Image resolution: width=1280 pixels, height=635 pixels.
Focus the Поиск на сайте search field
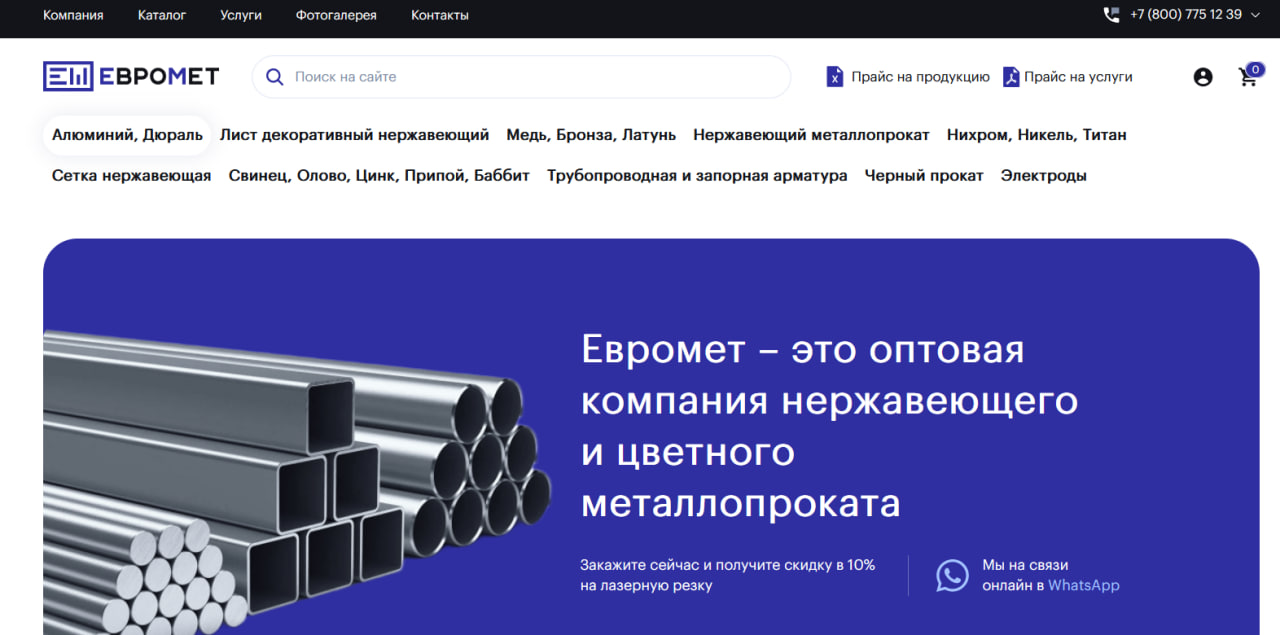coord(521,77)
